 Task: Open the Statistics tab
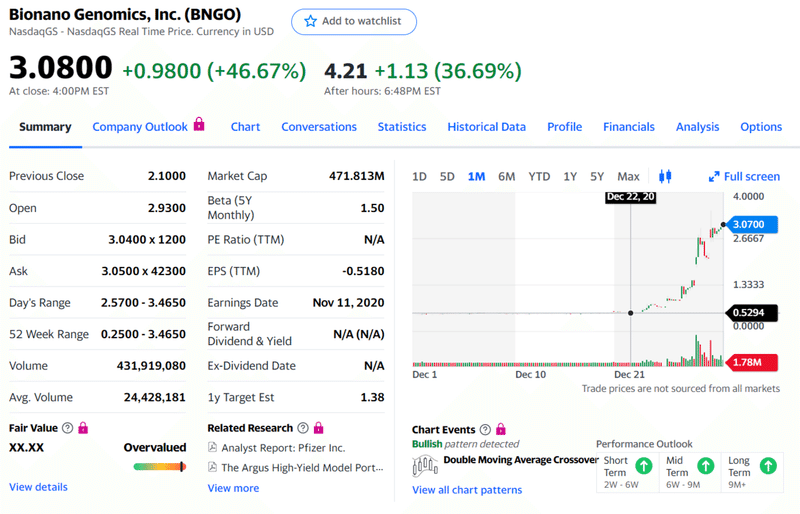(x=402, y=127)
